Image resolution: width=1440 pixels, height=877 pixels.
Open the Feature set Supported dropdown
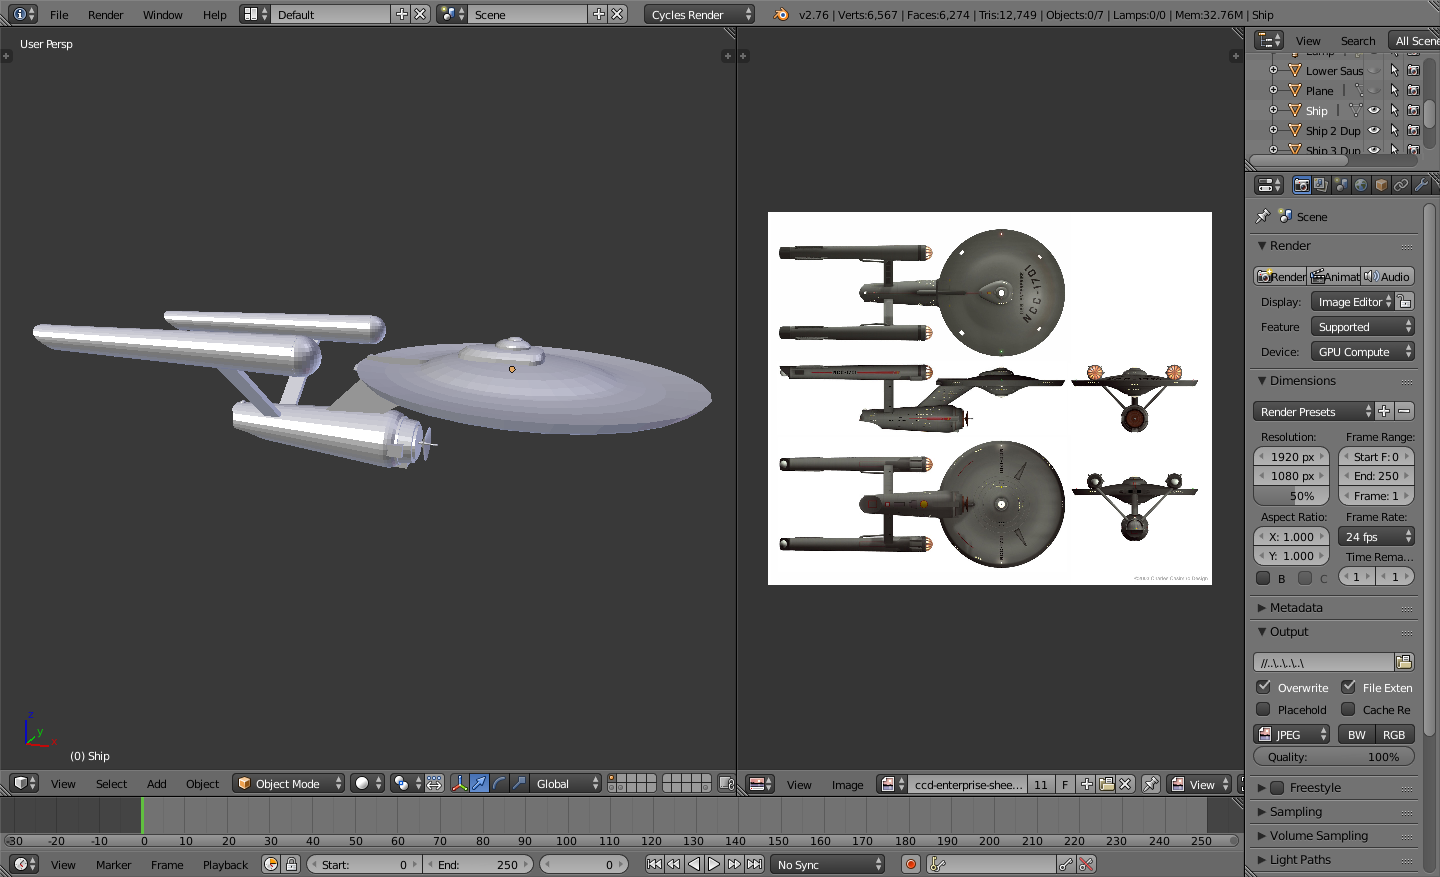(x=1363, y=326)
